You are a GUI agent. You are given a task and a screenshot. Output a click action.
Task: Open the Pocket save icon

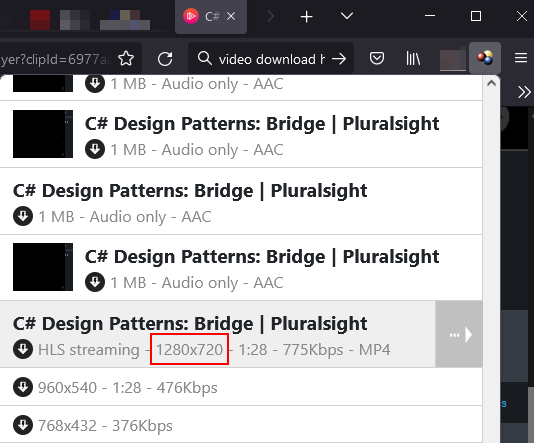377,58
